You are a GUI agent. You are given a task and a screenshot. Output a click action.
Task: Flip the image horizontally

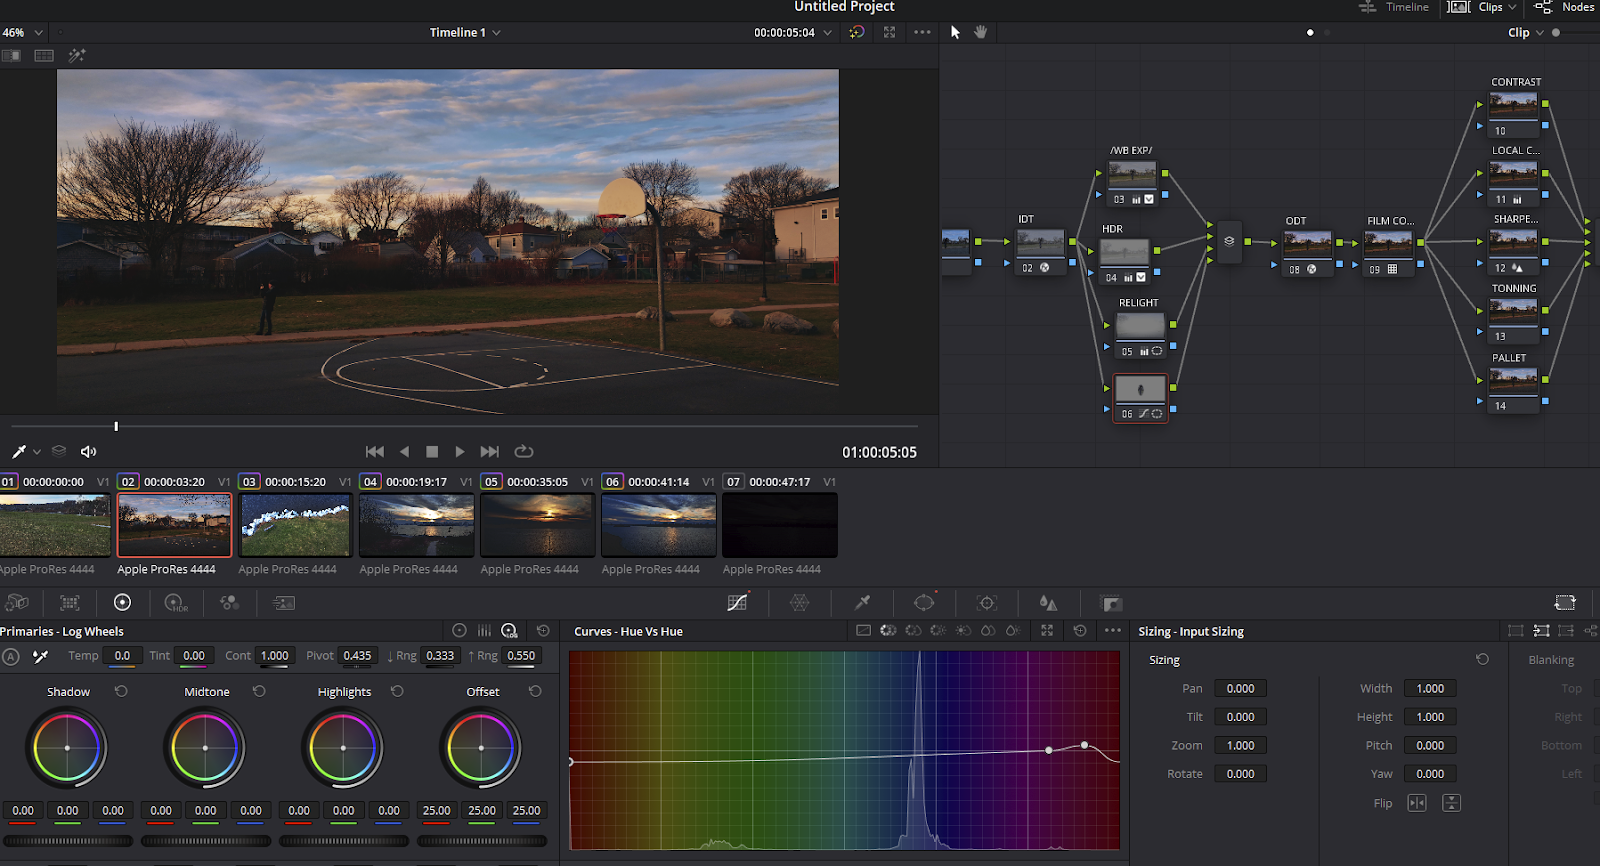1417,803
